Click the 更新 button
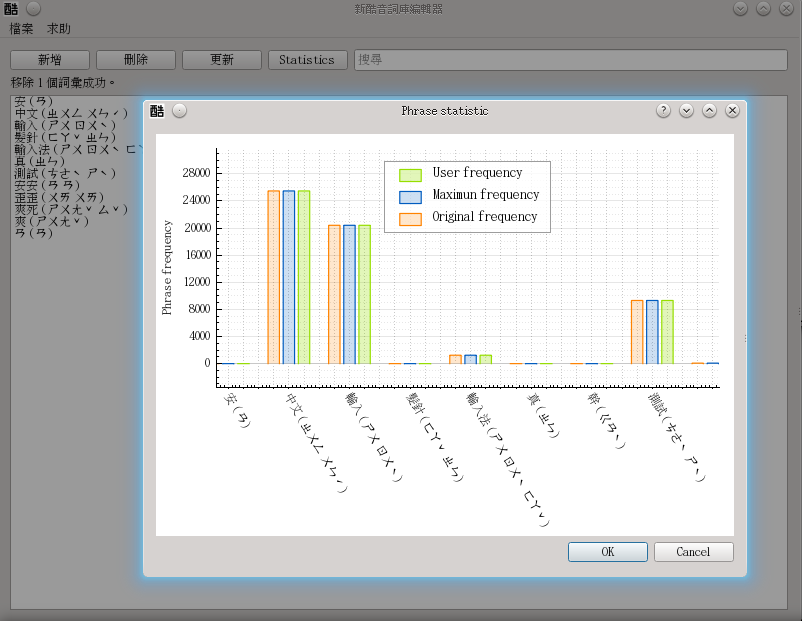The width and height of the screenshot is (802, 621). click(x=221, y=60)
